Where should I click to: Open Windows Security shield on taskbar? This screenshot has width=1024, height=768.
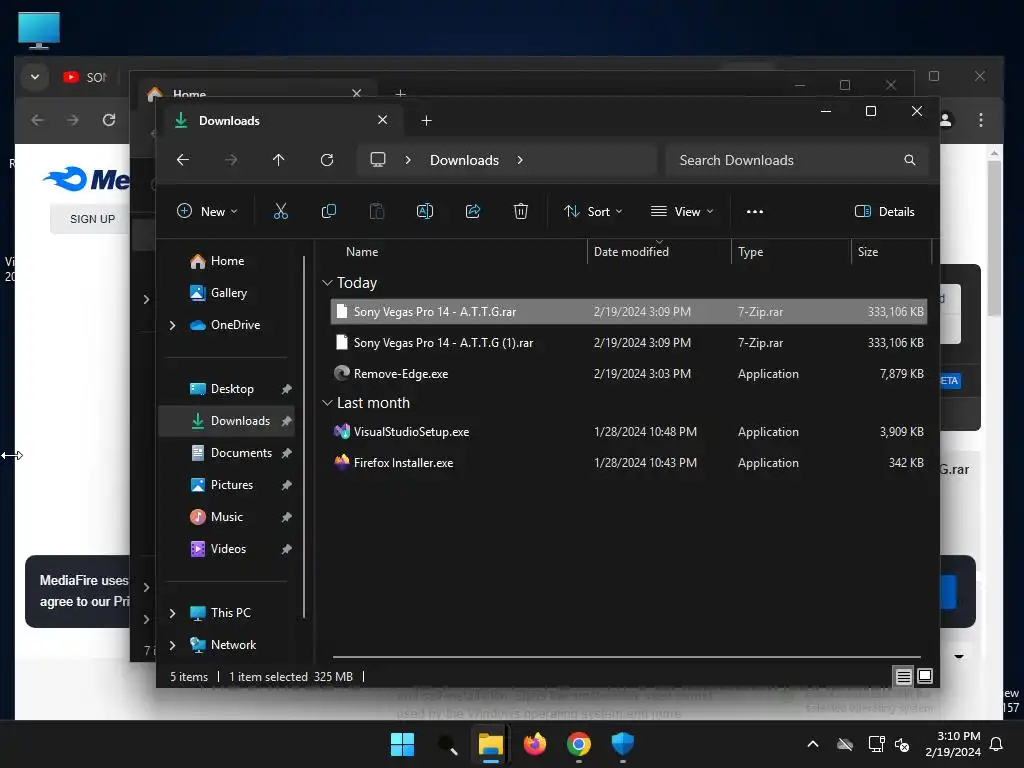pyautogui.click(x=622, y=744)
